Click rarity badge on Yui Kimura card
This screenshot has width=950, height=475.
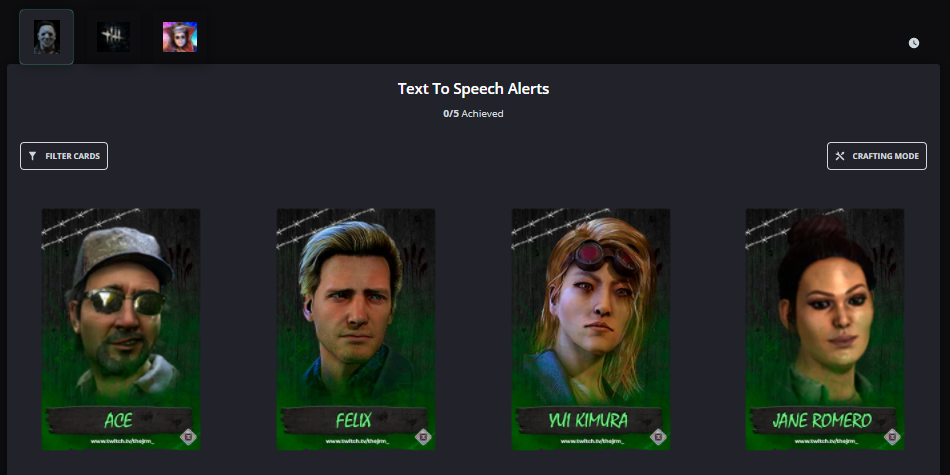[x=658, y=436]
